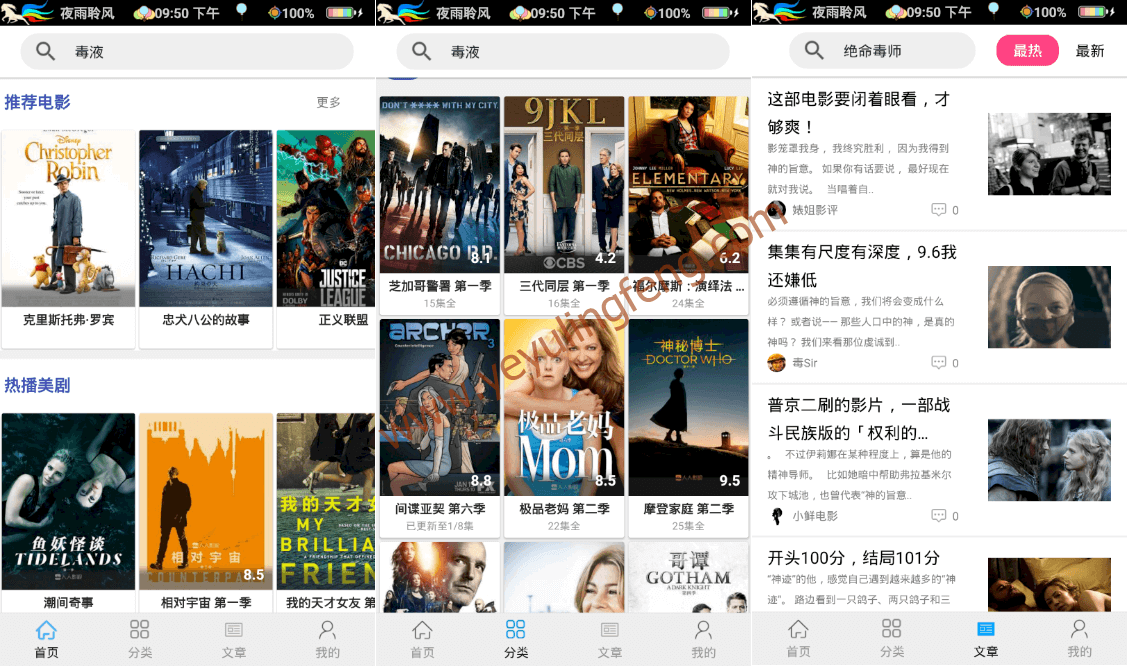Focus 毒液 search field in middle screen
The width and height of the screenshot is (1127, 666).
pos(563,51)
